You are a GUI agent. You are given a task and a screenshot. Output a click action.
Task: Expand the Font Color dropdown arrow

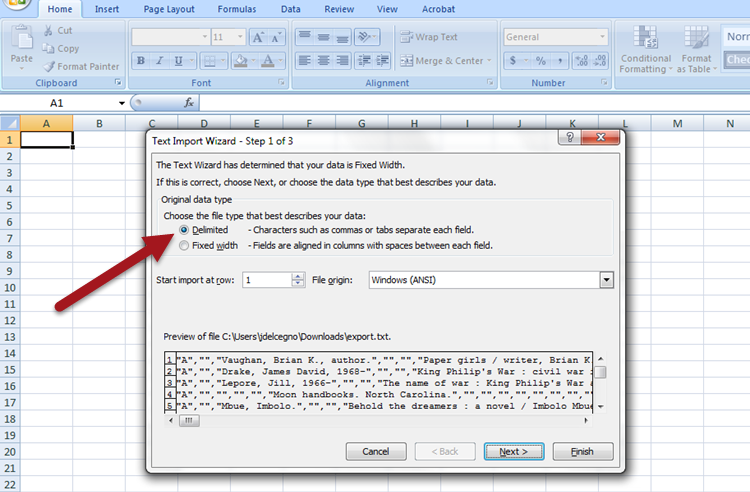tap(280, 61)
